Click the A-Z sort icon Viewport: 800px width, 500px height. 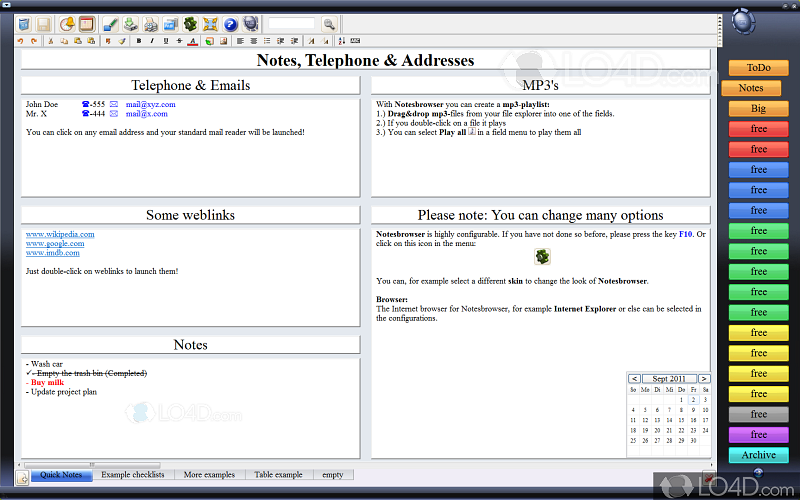pyautogui.click(x=341, y=41)
